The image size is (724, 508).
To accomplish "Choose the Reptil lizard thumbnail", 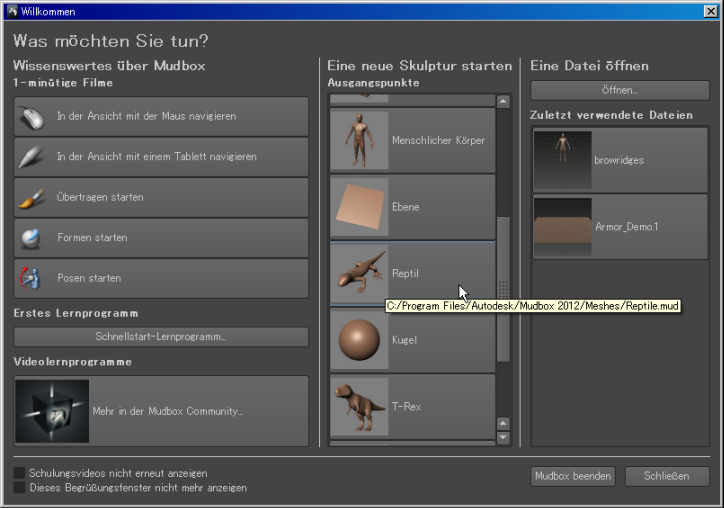I will click(x=360, y=273).
